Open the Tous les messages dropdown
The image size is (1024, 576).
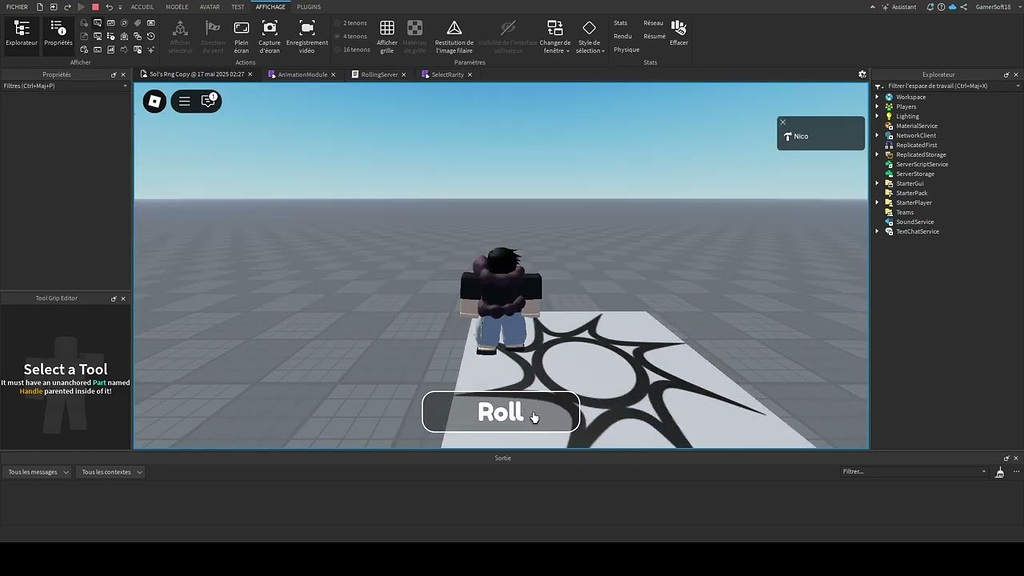[x=36, y=471]
